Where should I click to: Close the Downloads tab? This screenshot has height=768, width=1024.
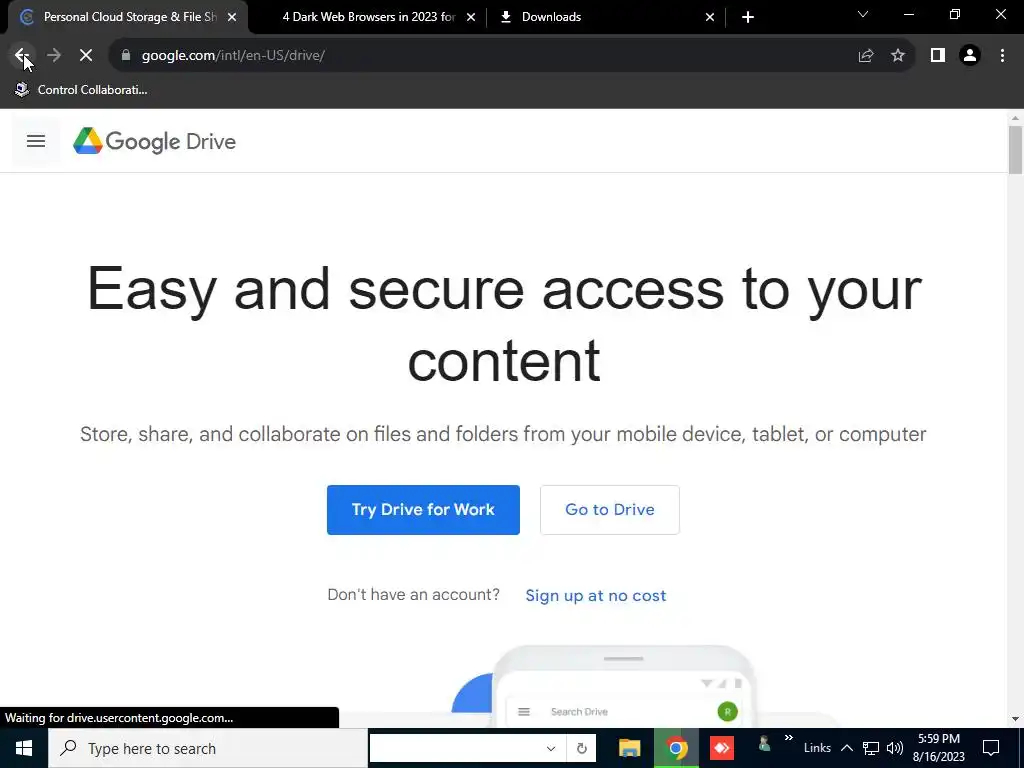(x=710, y=17)
